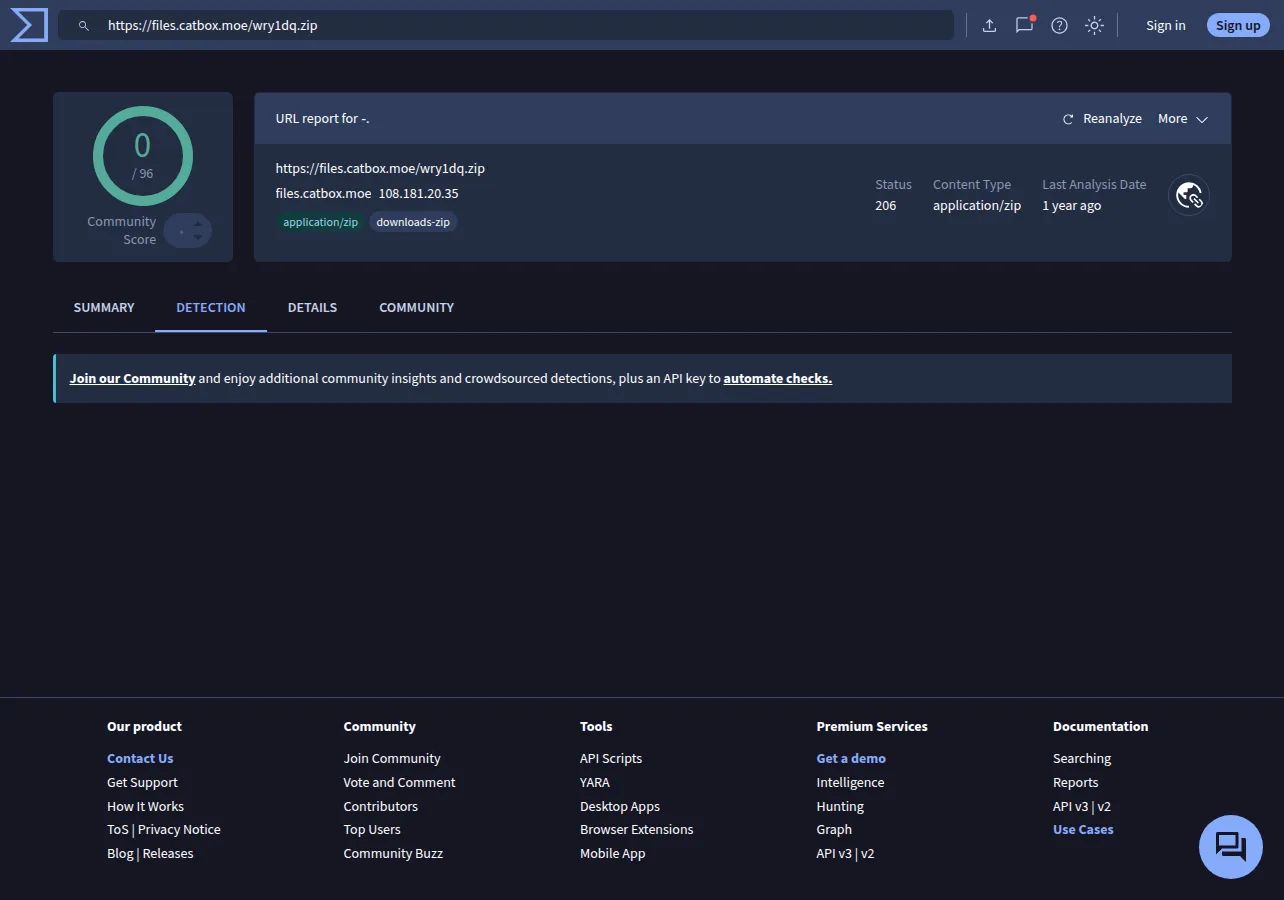
Task: Click the globe link icon in report
Action: click(1189, 195)
